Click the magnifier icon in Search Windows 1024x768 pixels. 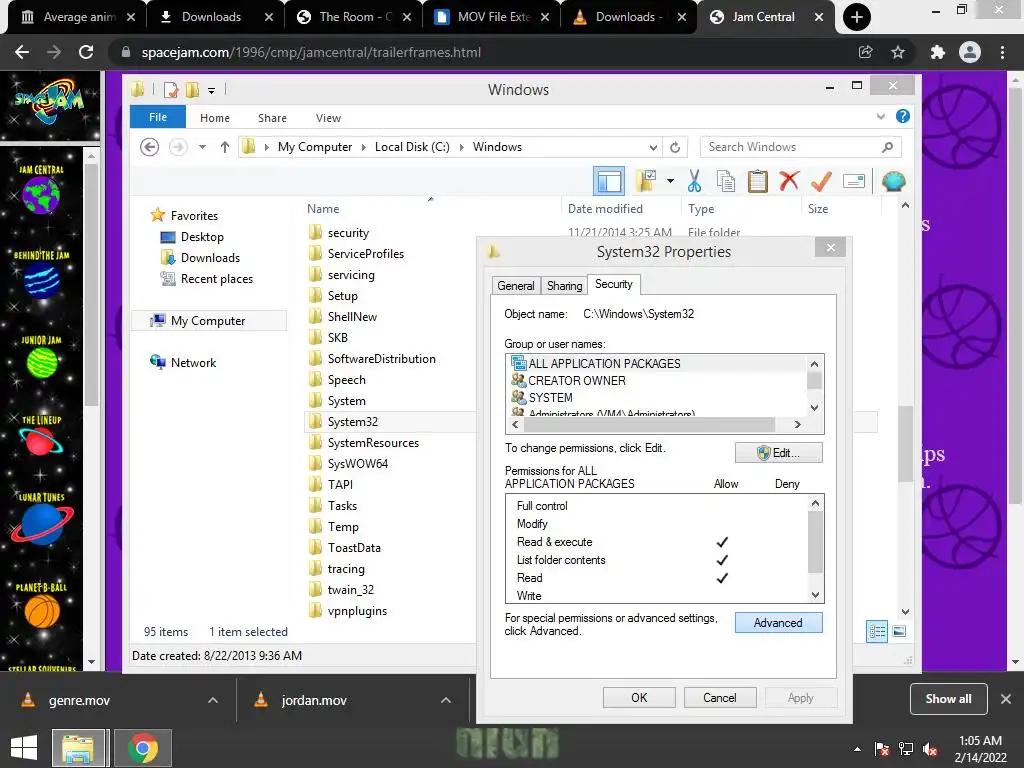click(x=888, y=147)
